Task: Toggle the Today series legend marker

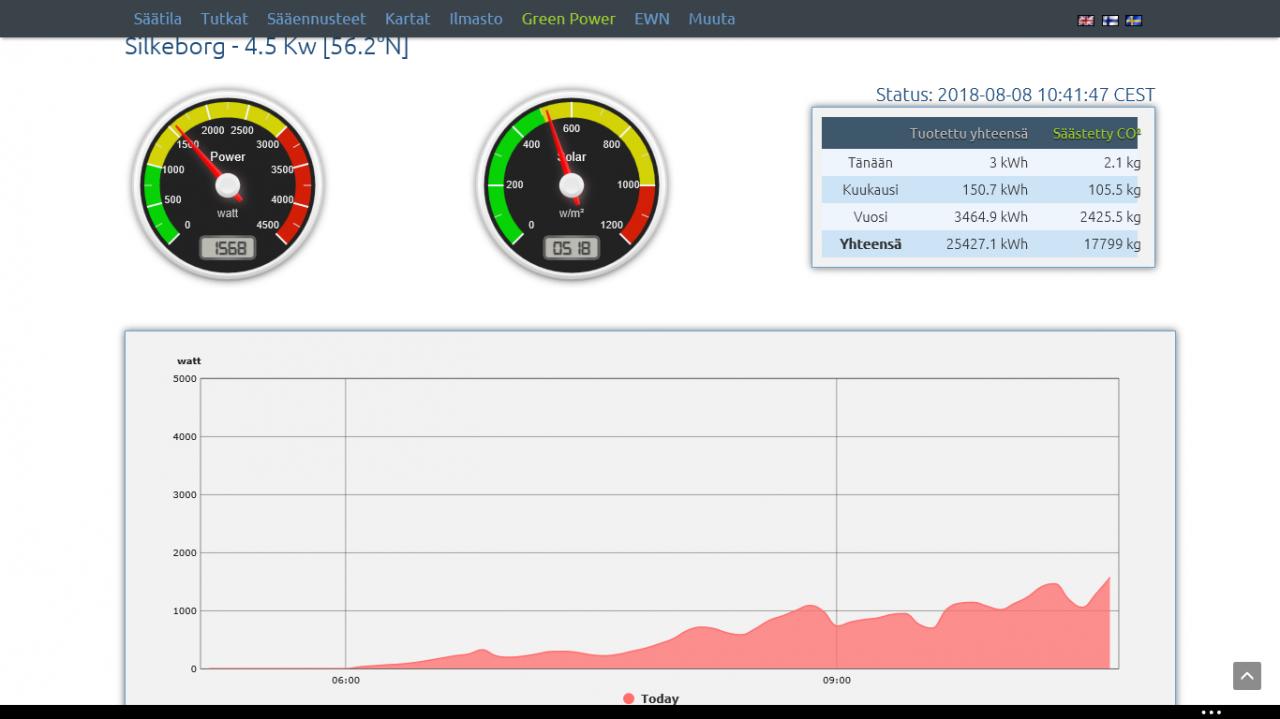Action: [x=628, y=698]
